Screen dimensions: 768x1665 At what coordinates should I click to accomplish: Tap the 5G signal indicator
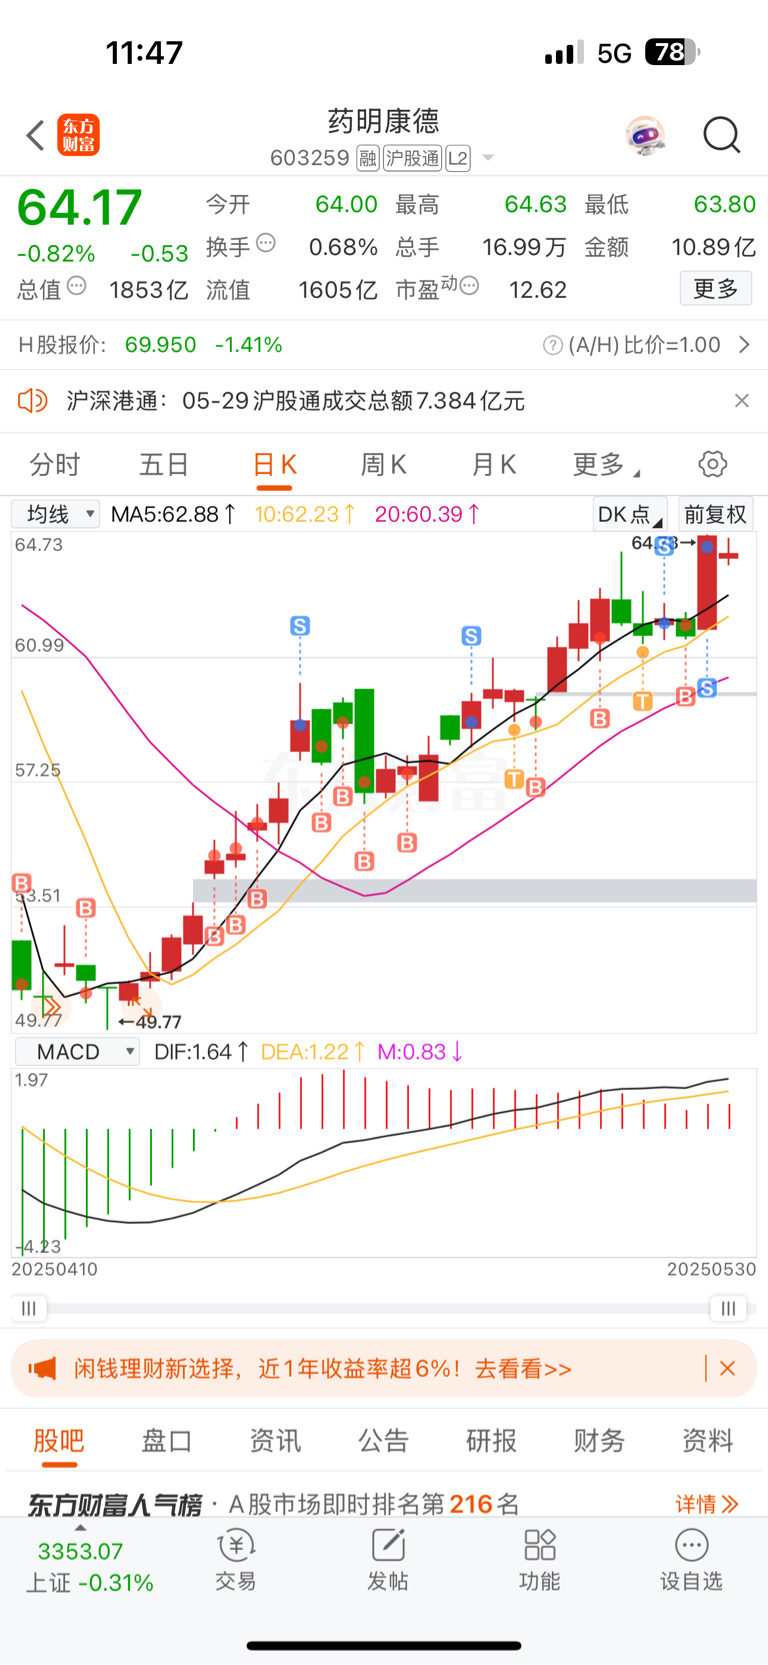click(x=615, y=53)
